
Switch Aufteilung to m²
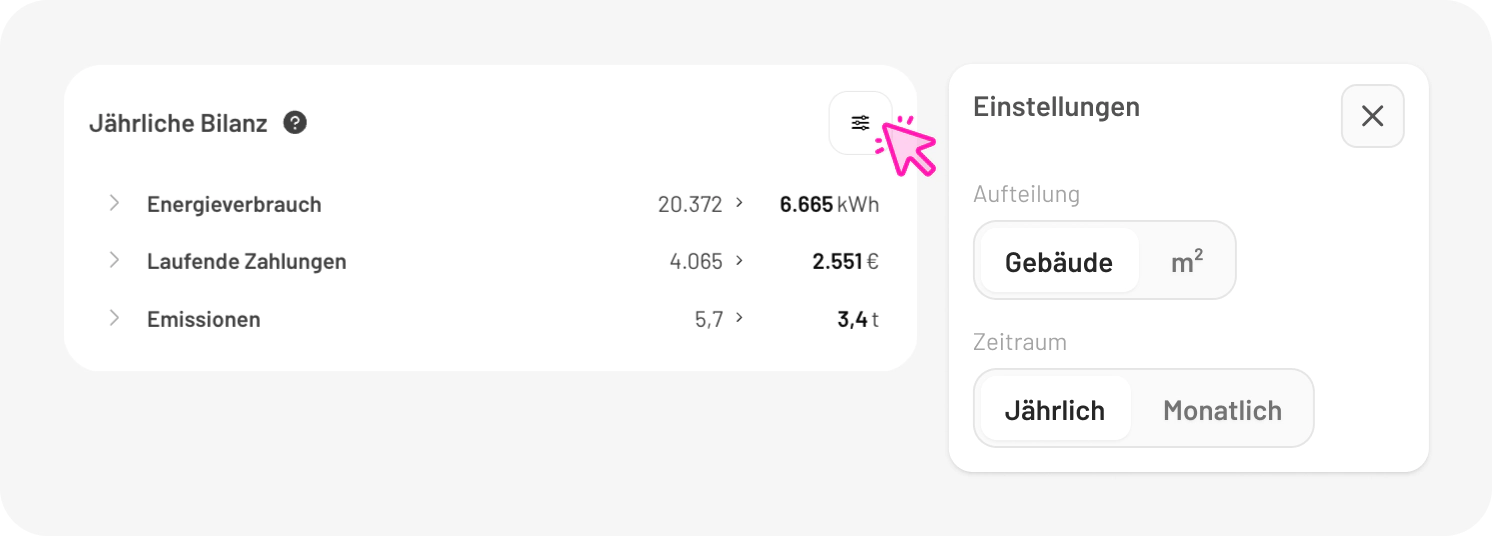(1187, 262)
